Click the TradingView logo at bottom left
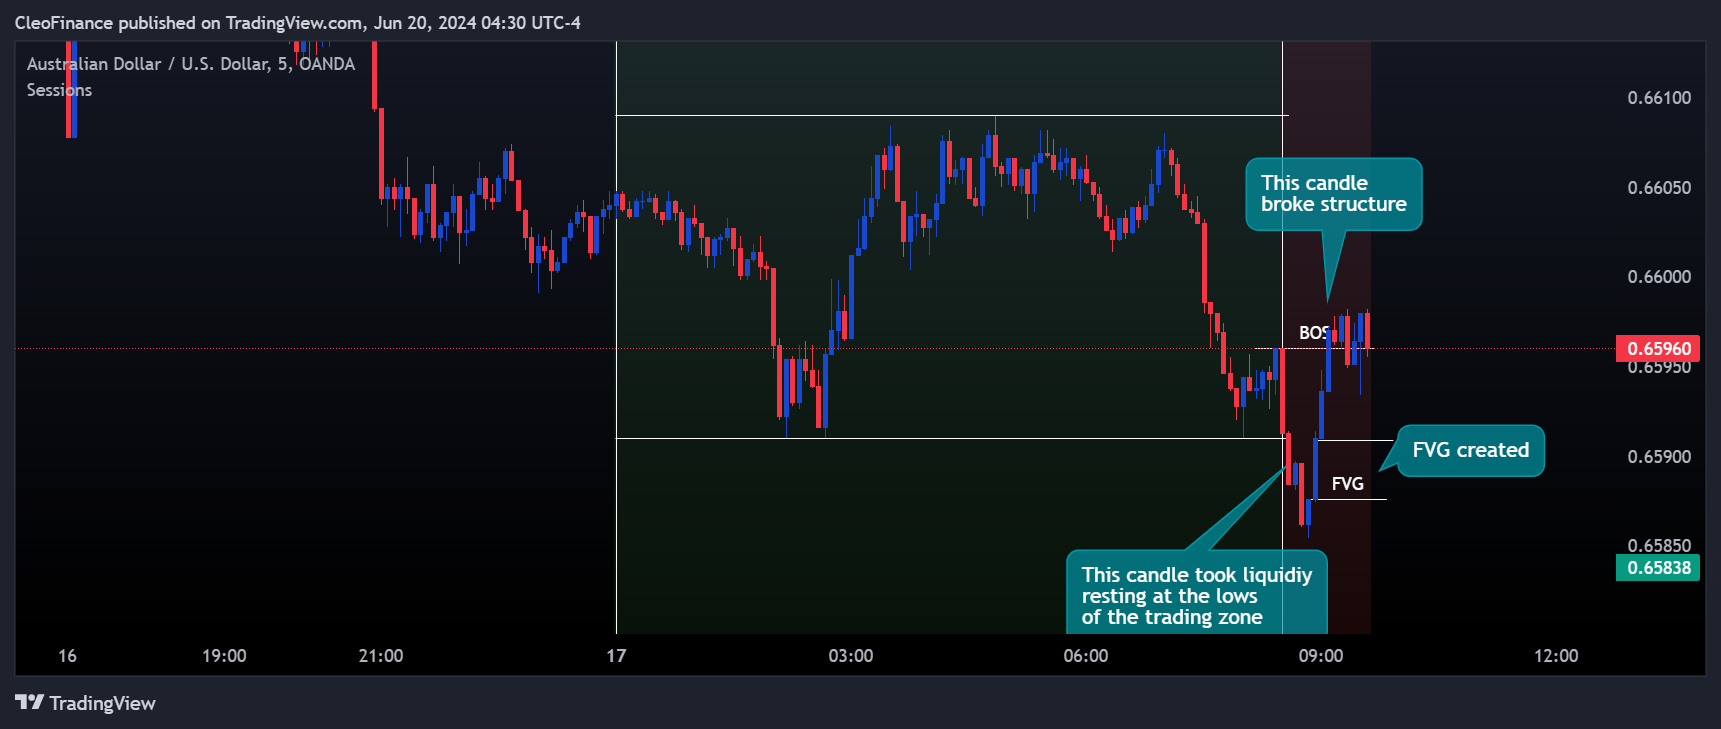Screen dimensions: 1721x729 point(86,703)
